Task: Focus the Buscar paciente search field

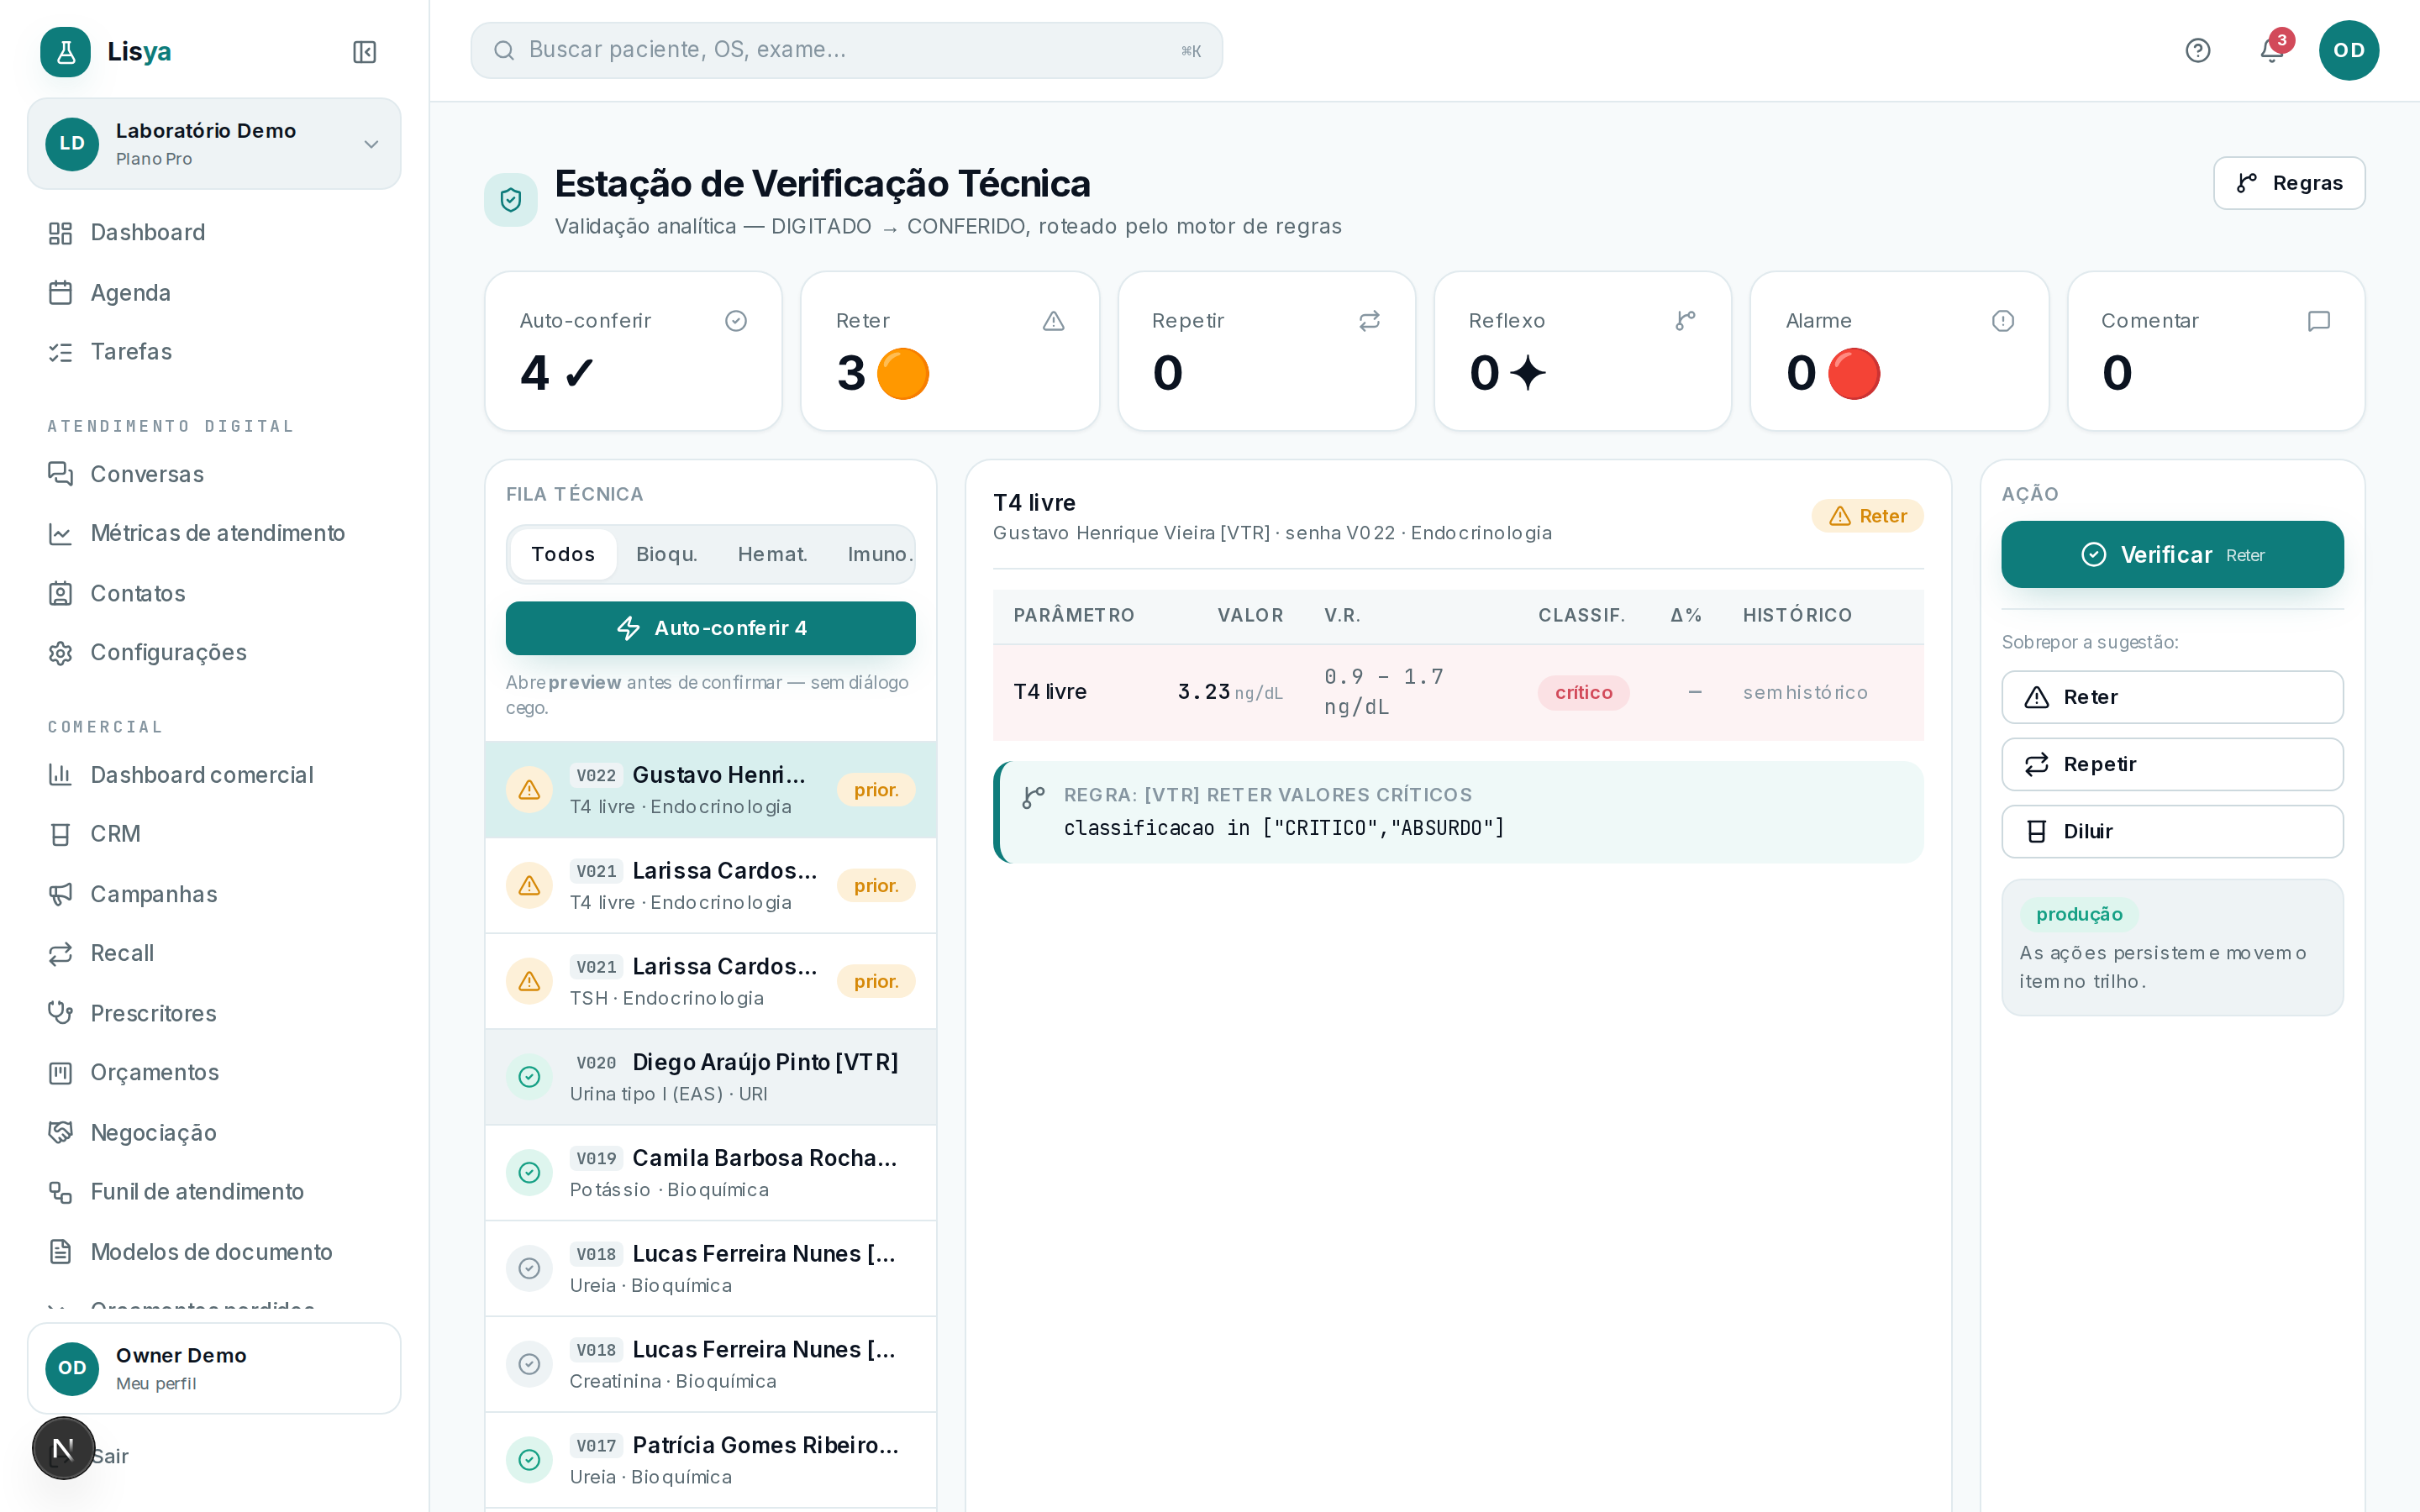Action: coord(846,50)
